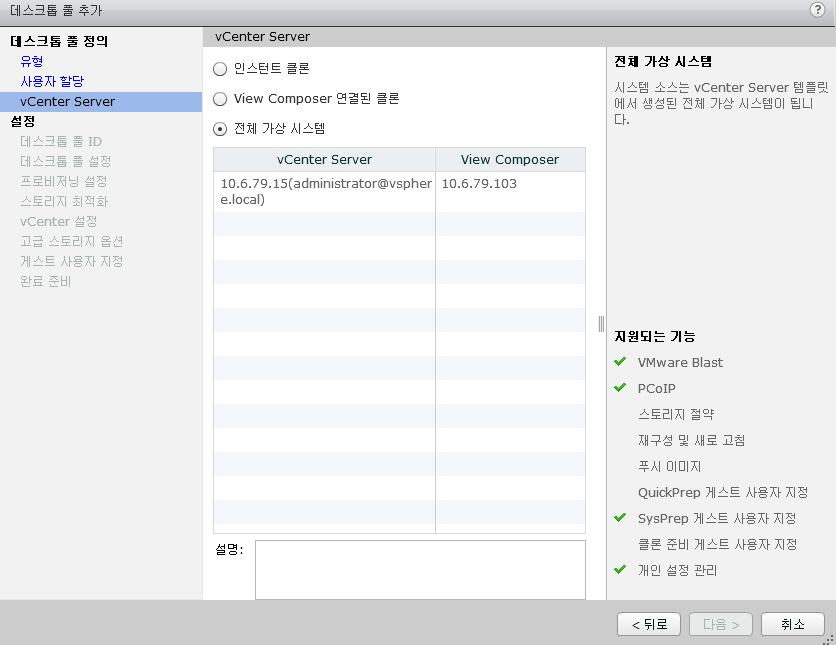The width and height of the screenshot is (836, 645).
Task: Click the 푸시 이미지 feature label
Action: 670,466
